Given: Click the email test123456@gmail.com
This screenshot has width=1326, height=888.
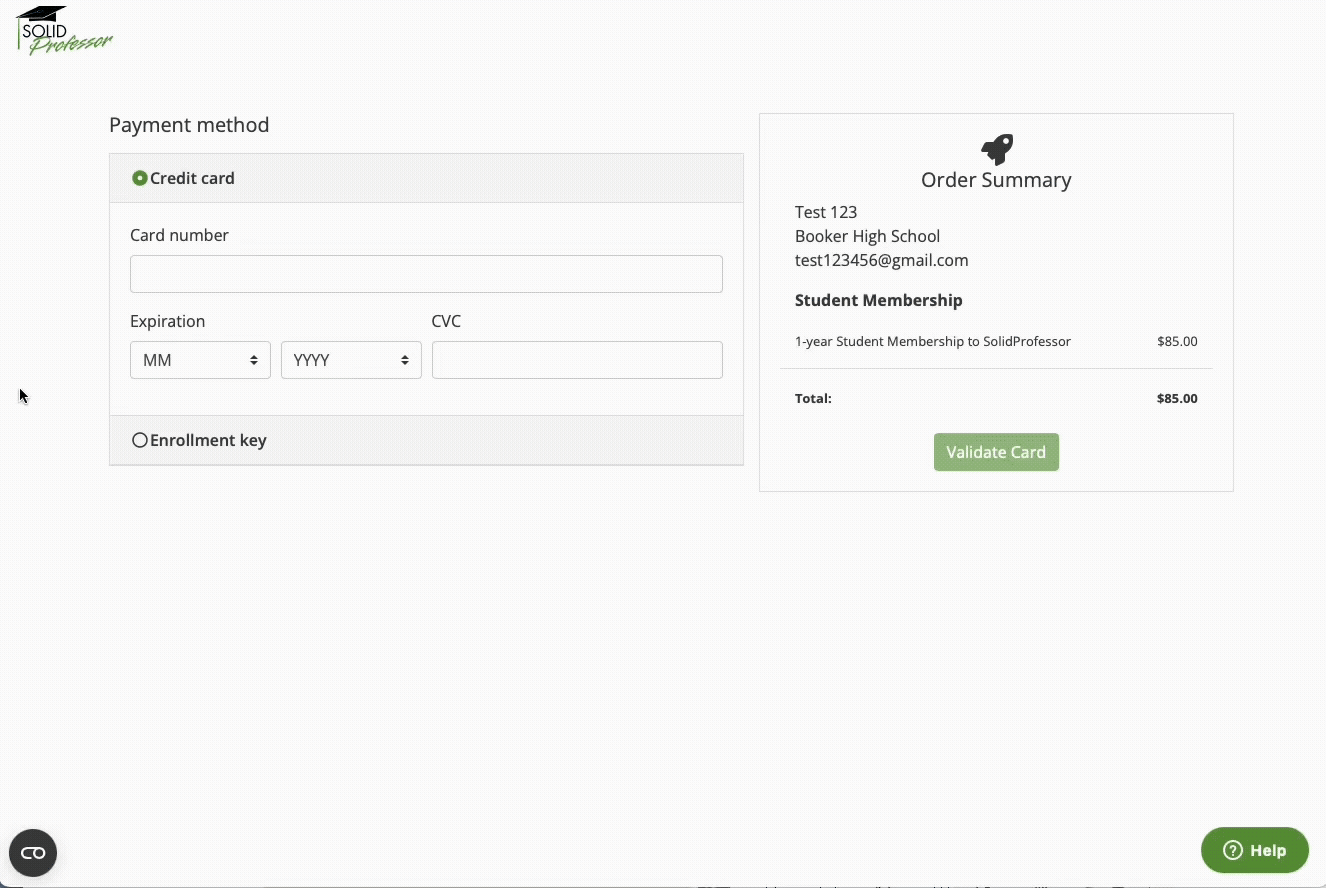Looking at the screenshot, I should click(881, 260).
